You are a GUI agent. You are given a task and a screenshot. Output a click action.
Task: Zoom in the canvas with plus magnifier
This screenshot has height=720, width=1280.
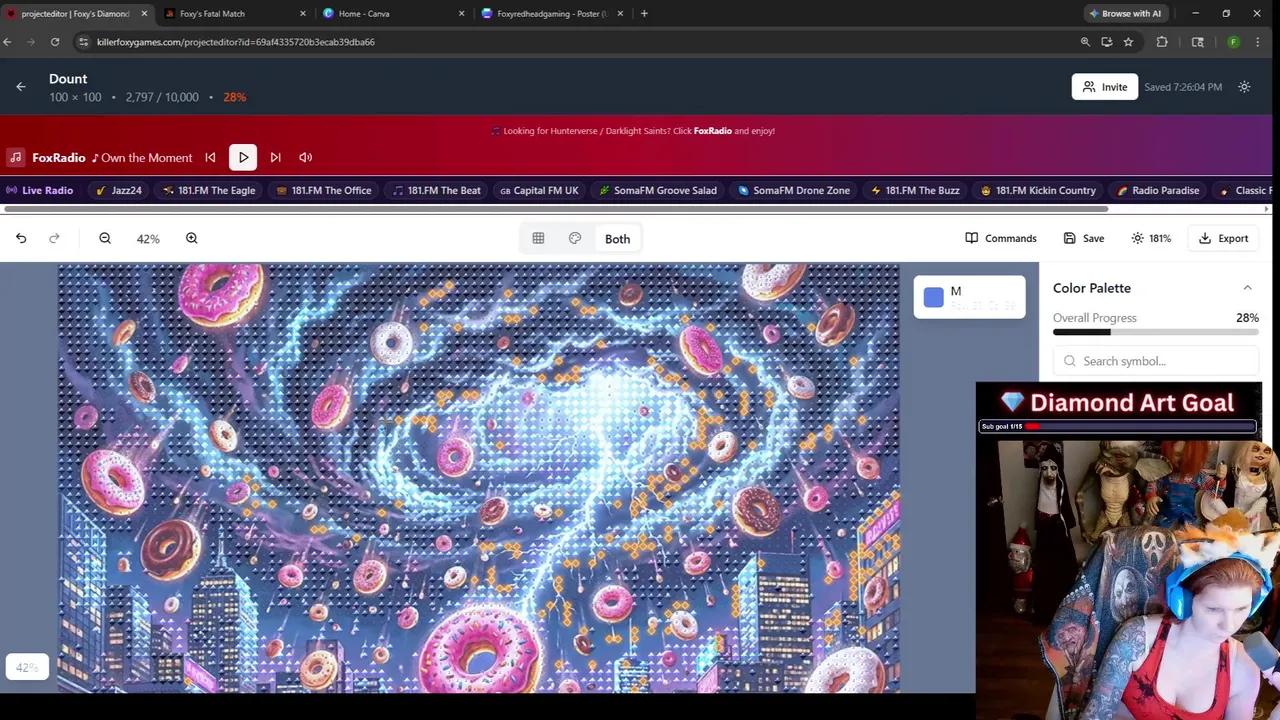coord(191,238)
